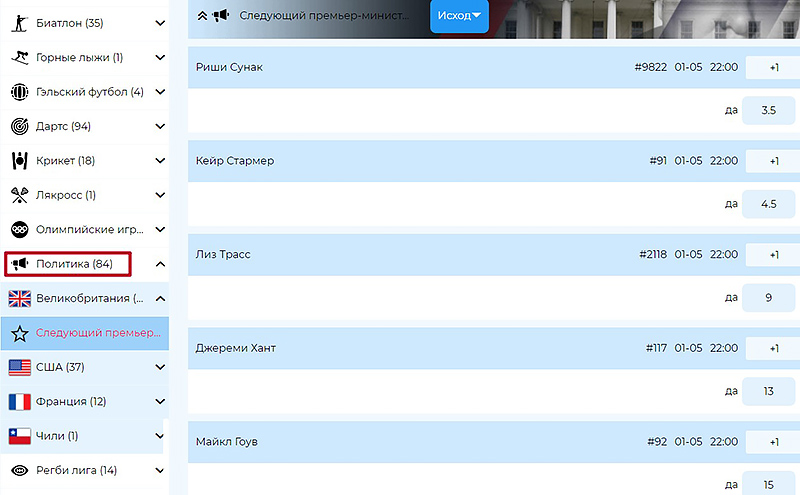Click the cricket sport icon
The image size is (800, 495).
coord(19,161)
